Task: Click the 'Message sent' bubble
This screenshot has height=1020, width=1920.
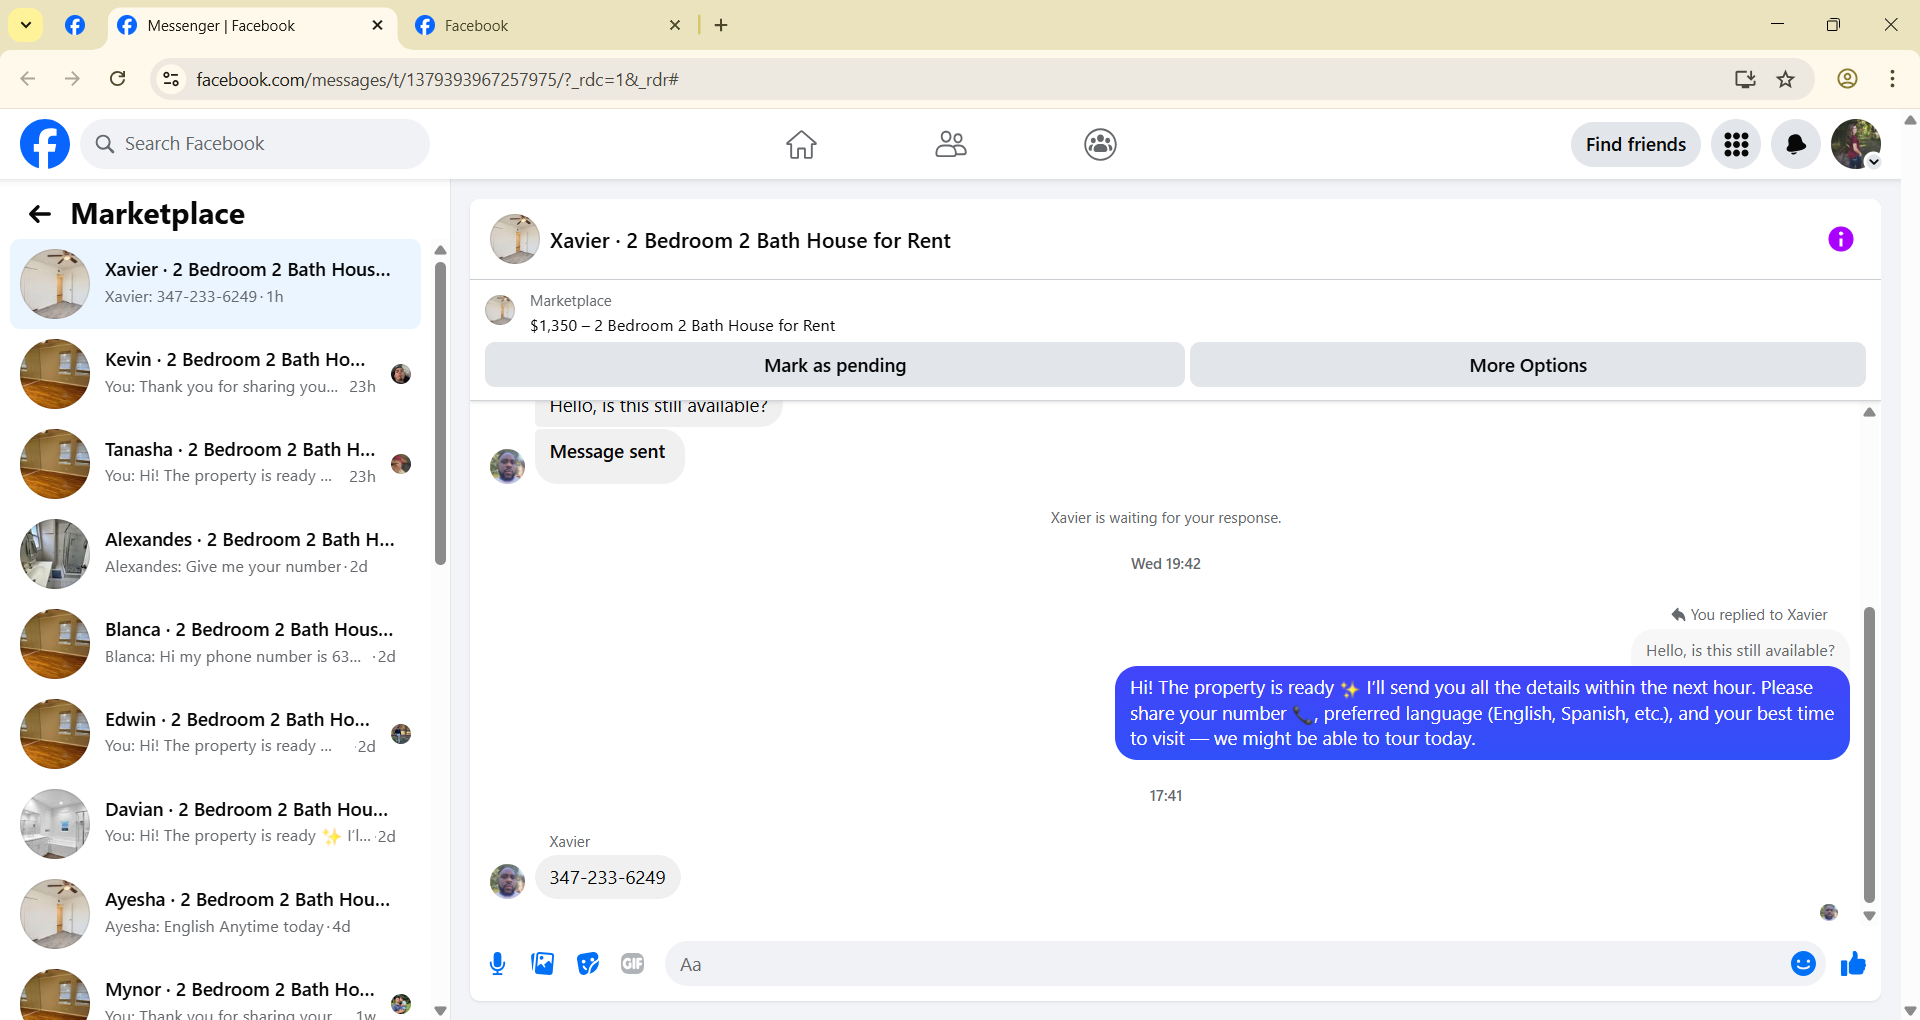Action: point(609,455)
